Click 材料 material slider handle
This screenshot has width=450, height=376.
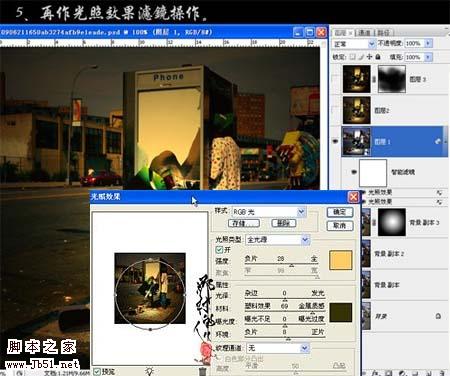[312, 313]
